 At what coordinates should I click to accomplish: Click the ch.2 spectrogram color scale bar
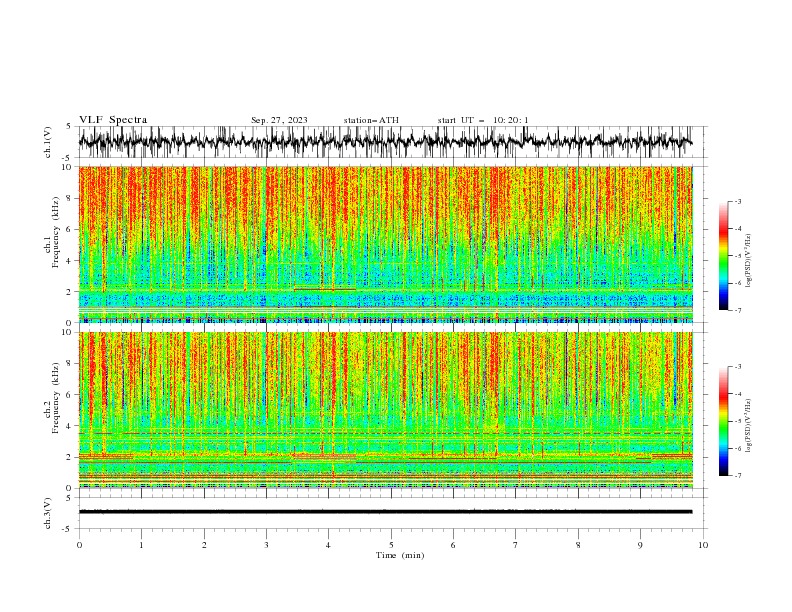point(724,421)
